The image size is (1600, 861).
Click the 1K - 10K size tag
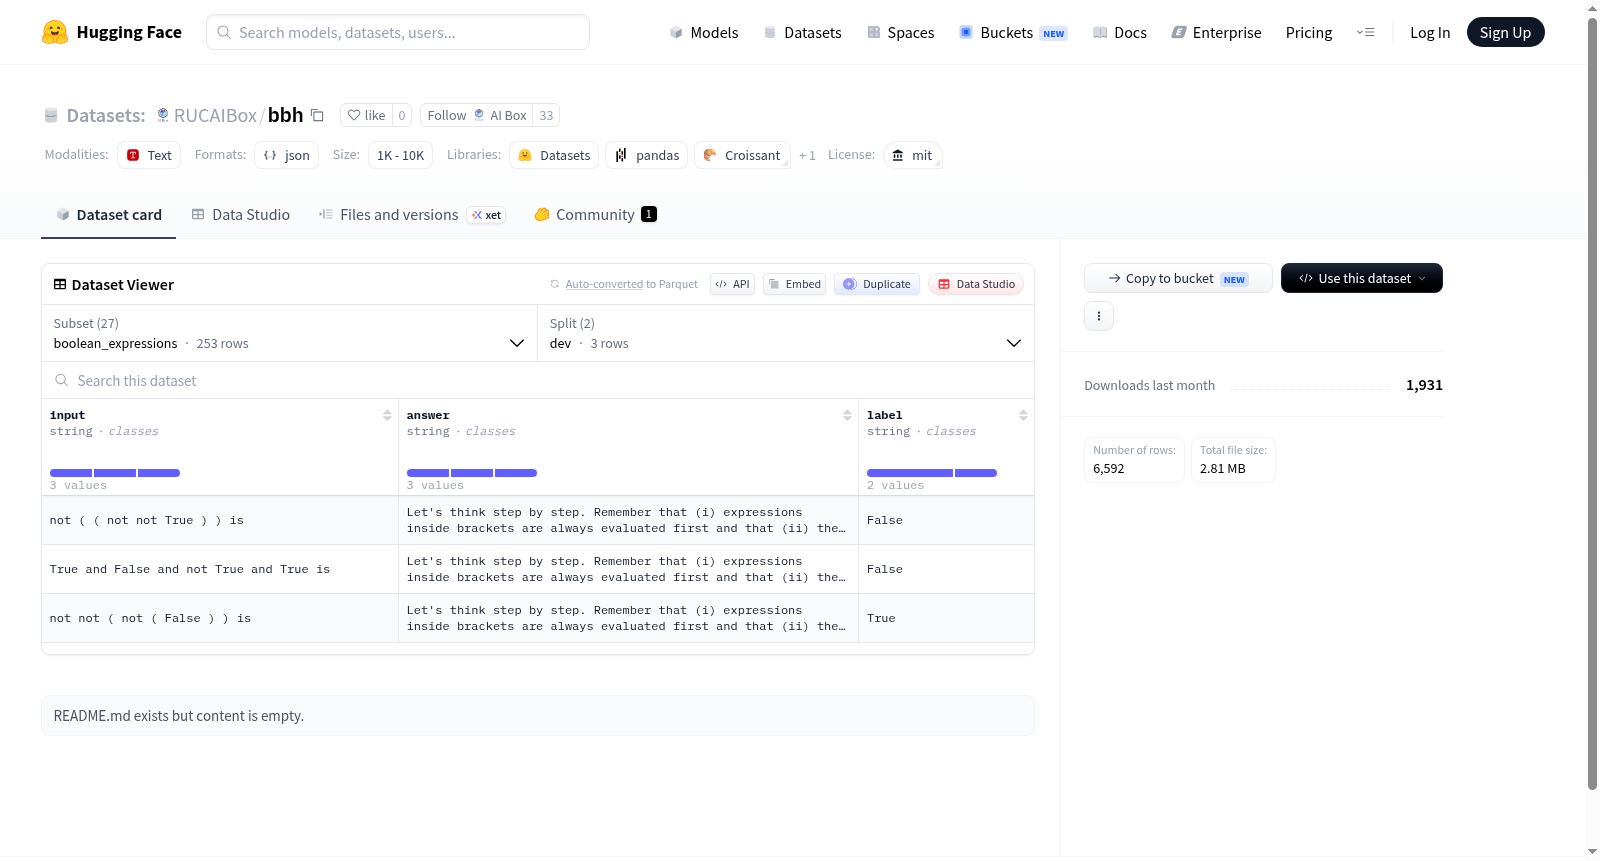click(x=400, y=155)
